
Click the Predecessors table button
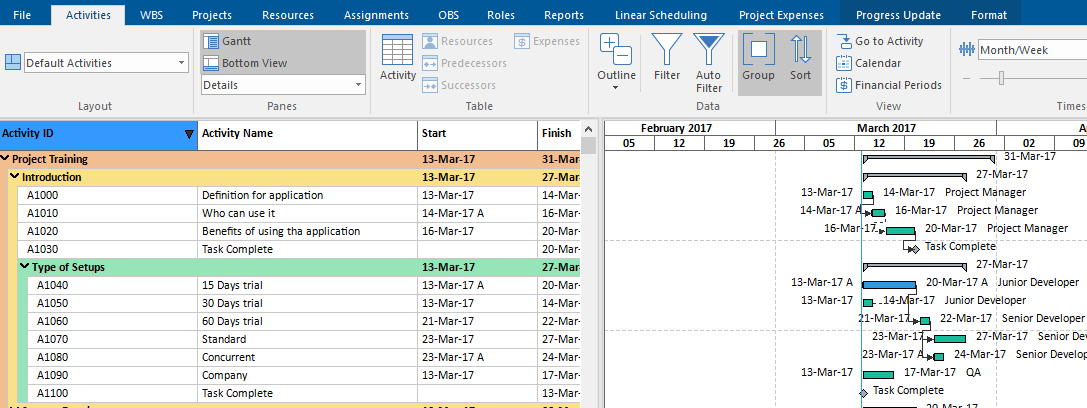tap(464, 63)
